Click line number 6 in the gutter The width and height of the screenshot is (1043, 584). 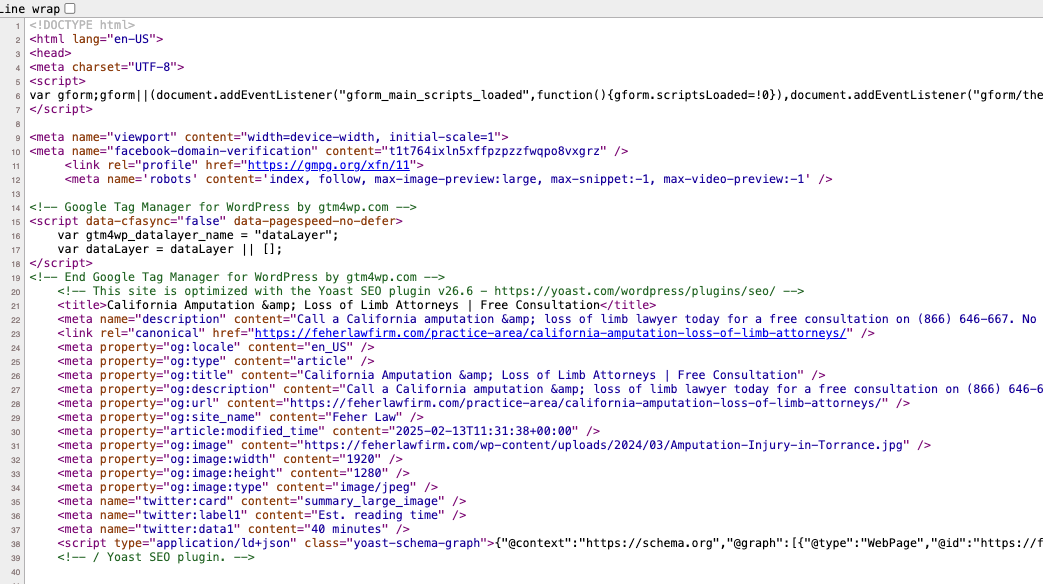[18, 95]
